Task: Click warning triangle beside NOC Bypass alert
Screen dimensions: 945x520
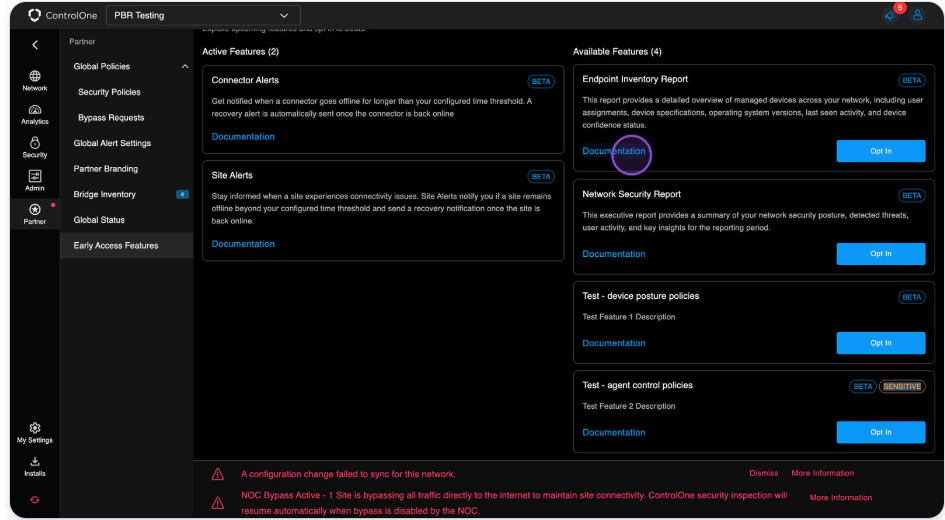Action: point(218,503)
